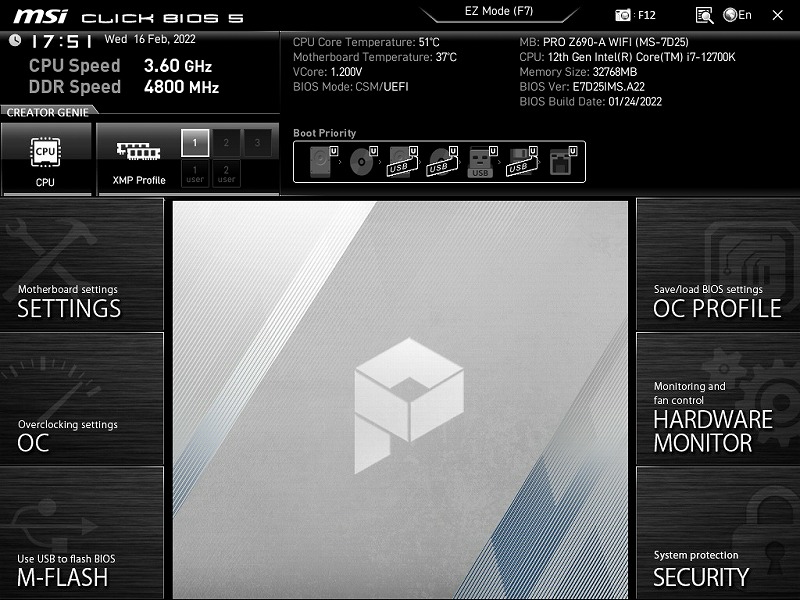Select USB hard disk boot device

(x=403, y=162)
